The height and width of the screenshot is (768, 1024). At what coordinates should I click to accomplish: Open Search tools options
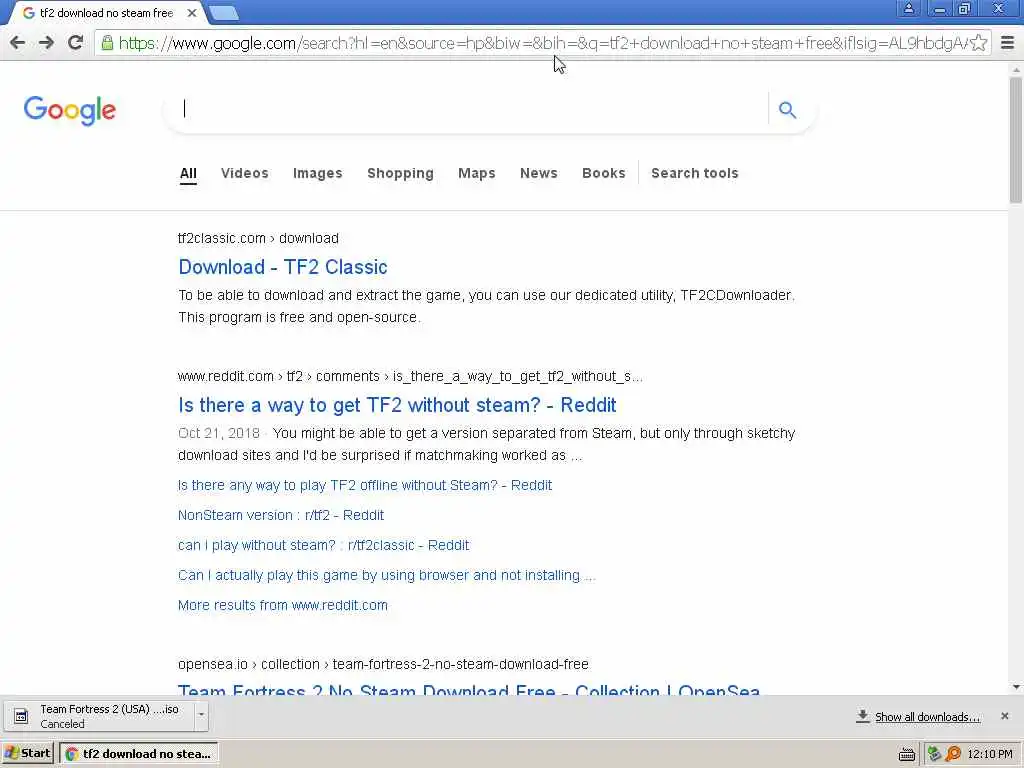tap(695, 173)
